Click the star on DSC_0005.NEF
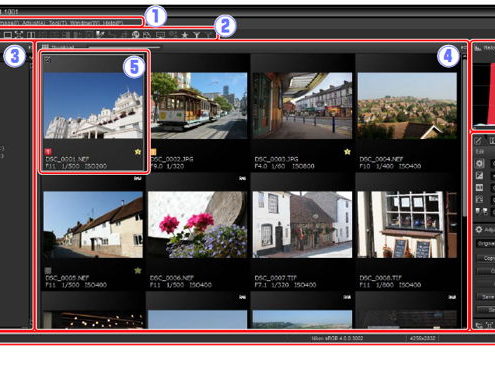This screenshot has width=495, height=365. [138, 271]
